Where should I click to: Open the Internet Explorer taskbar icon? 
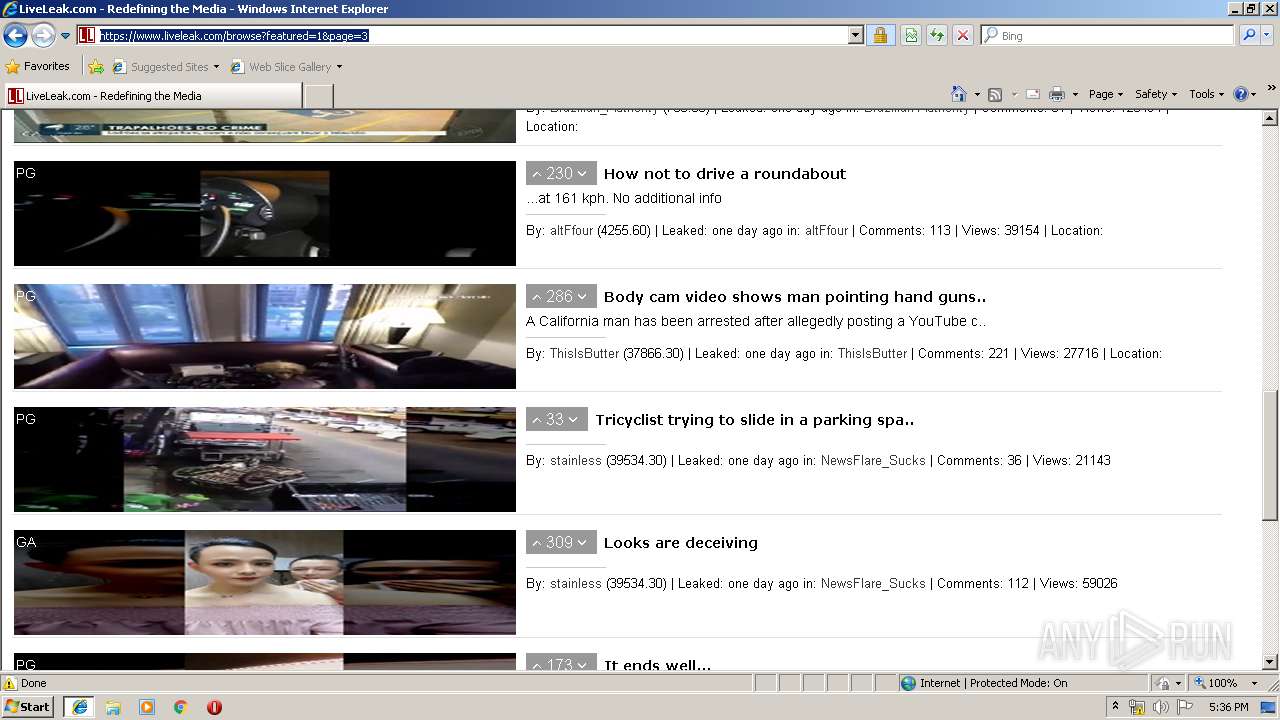pos(79,706)
